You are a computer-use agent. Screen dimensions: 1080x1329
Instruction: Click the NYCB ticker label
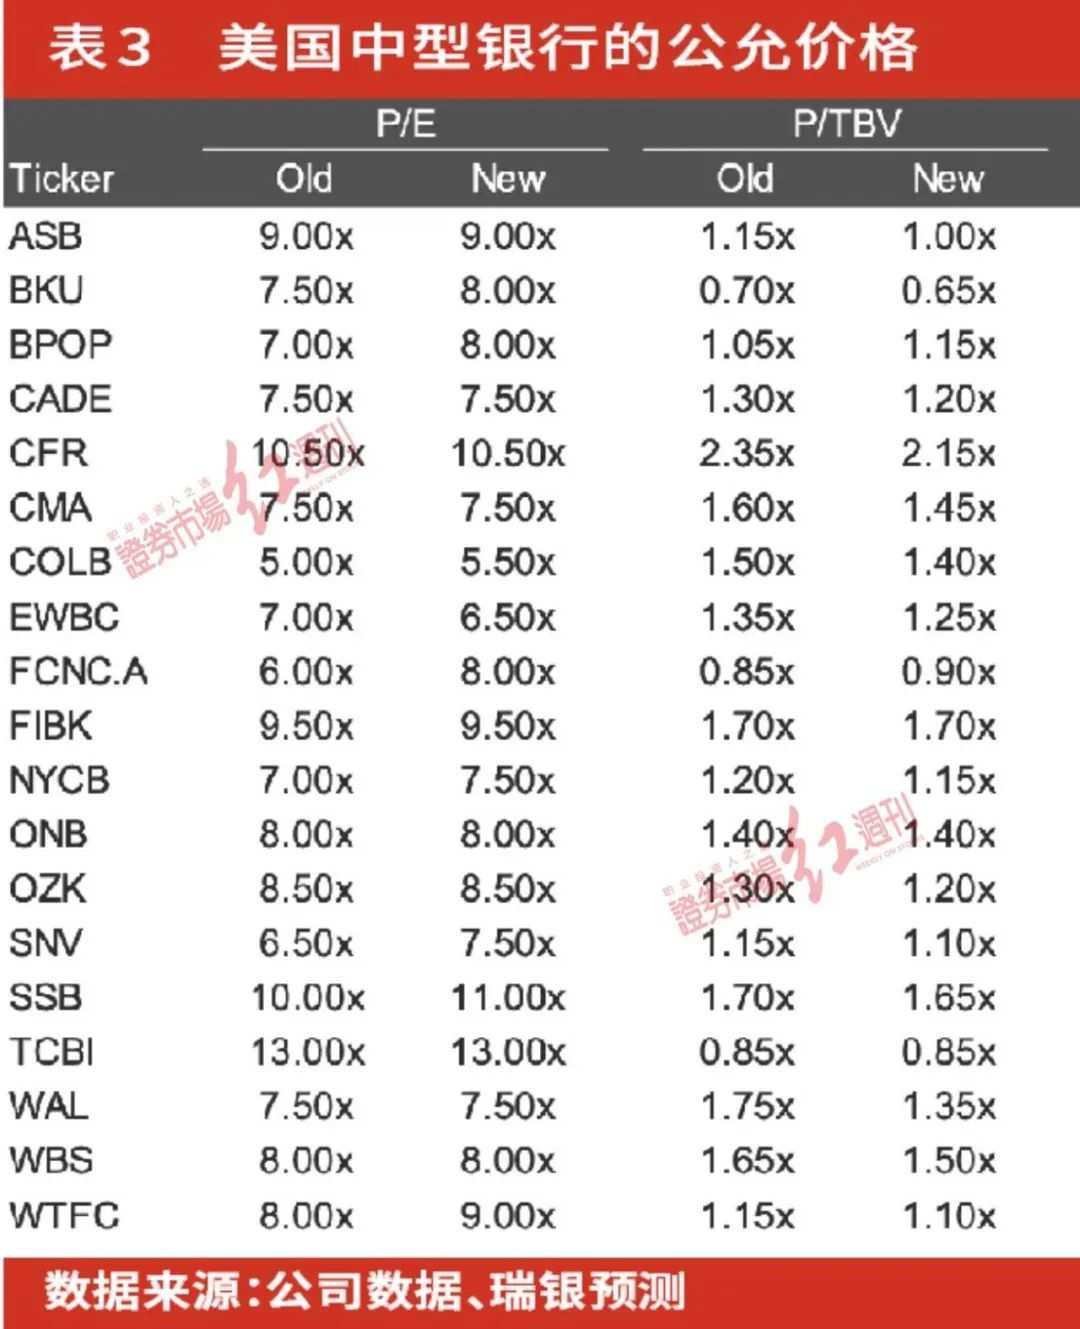(59, 780)
